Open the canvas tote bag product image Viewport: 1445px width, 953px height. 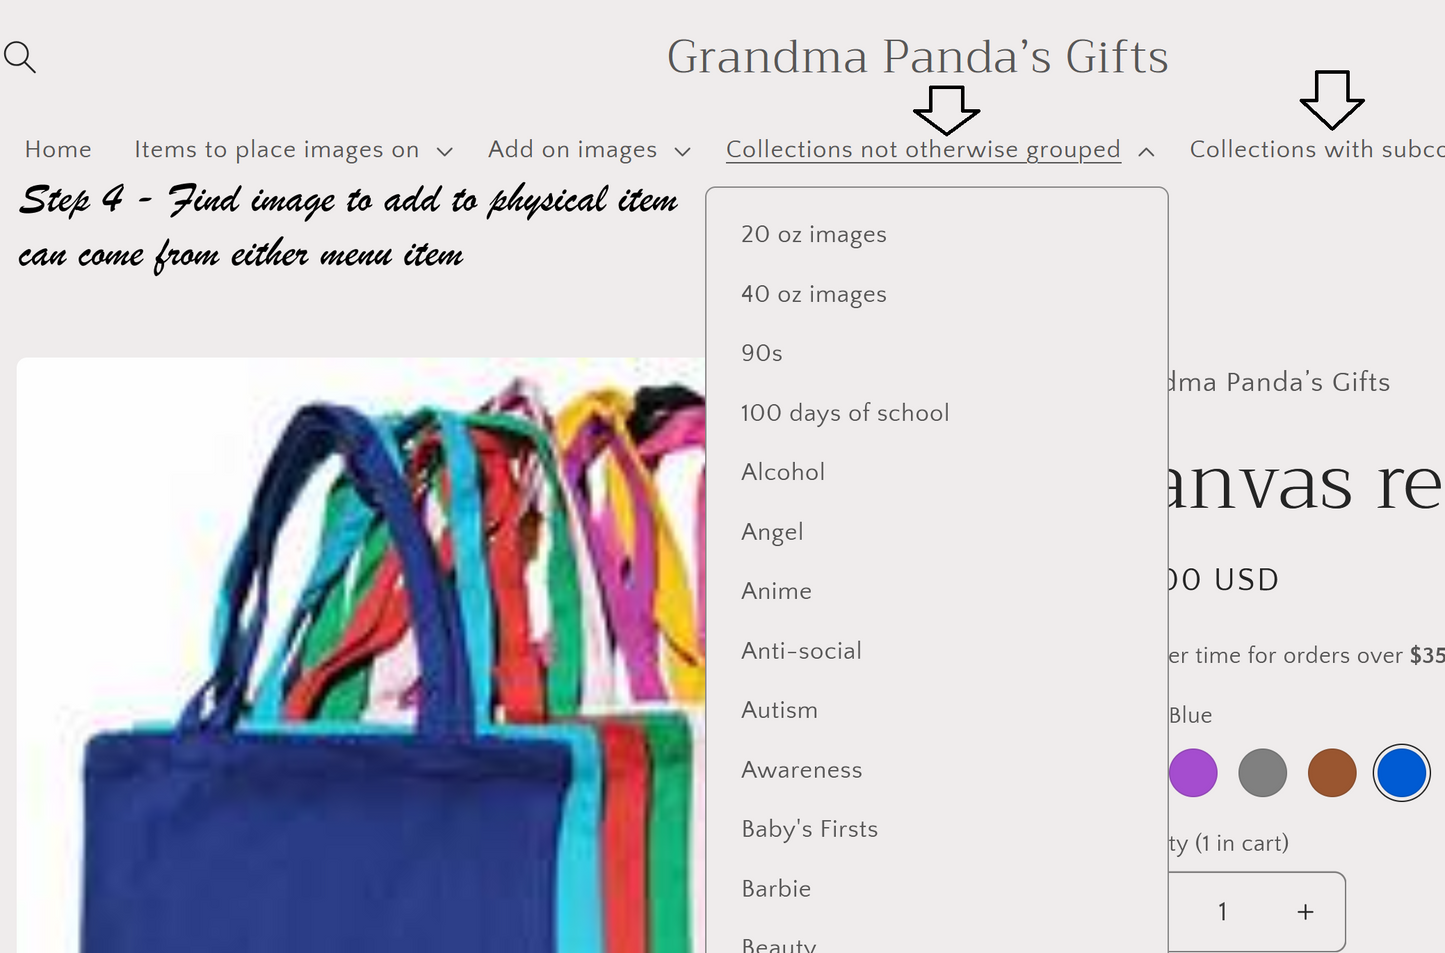click(x=361, y=655)
